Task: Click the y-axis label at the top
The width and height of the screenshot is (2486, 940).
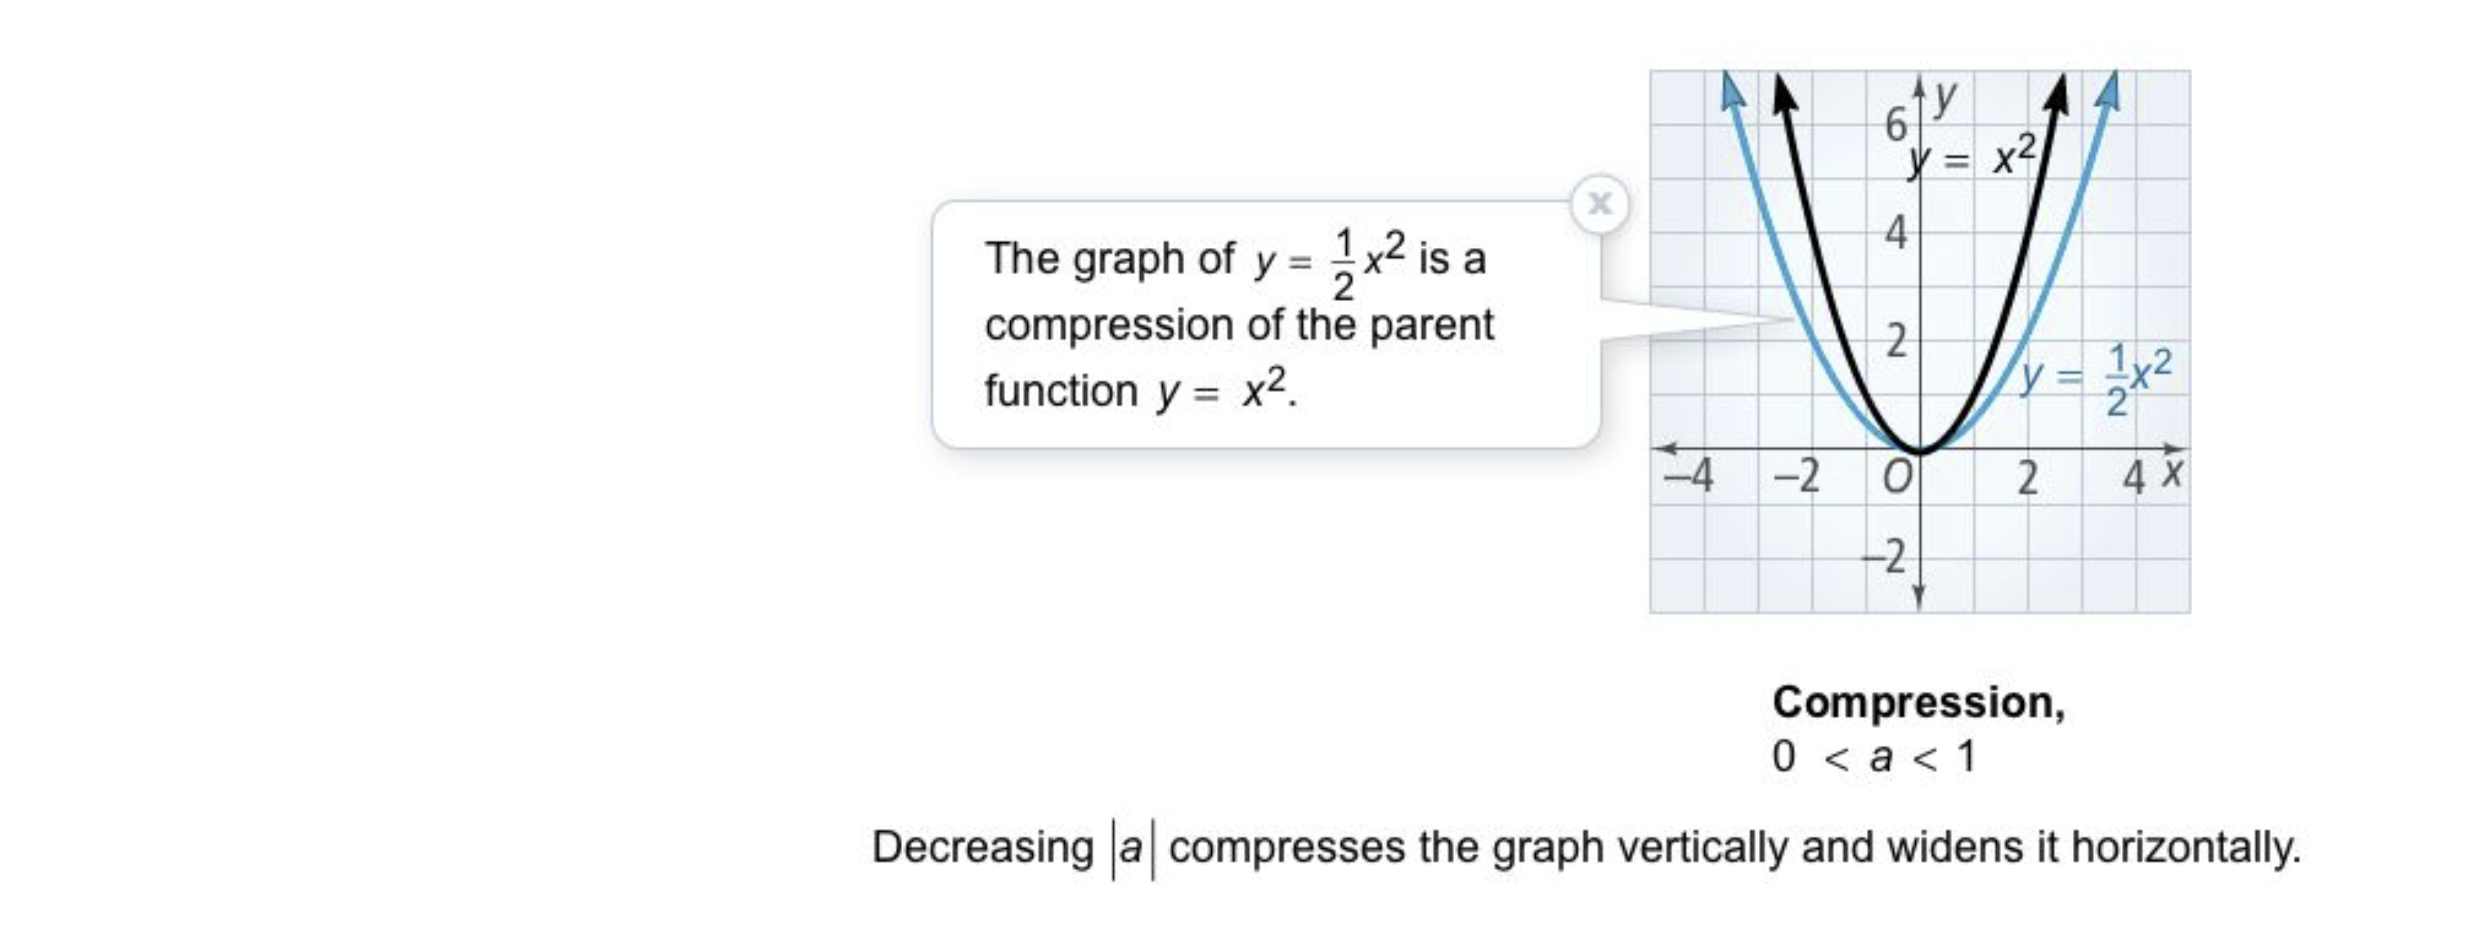Action: (x=1945, y=98)
